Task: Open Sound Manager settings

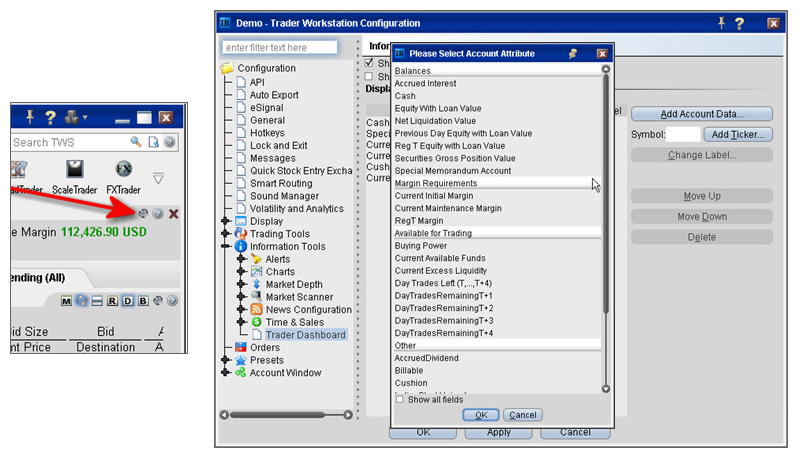Action: tap(284, 196)
